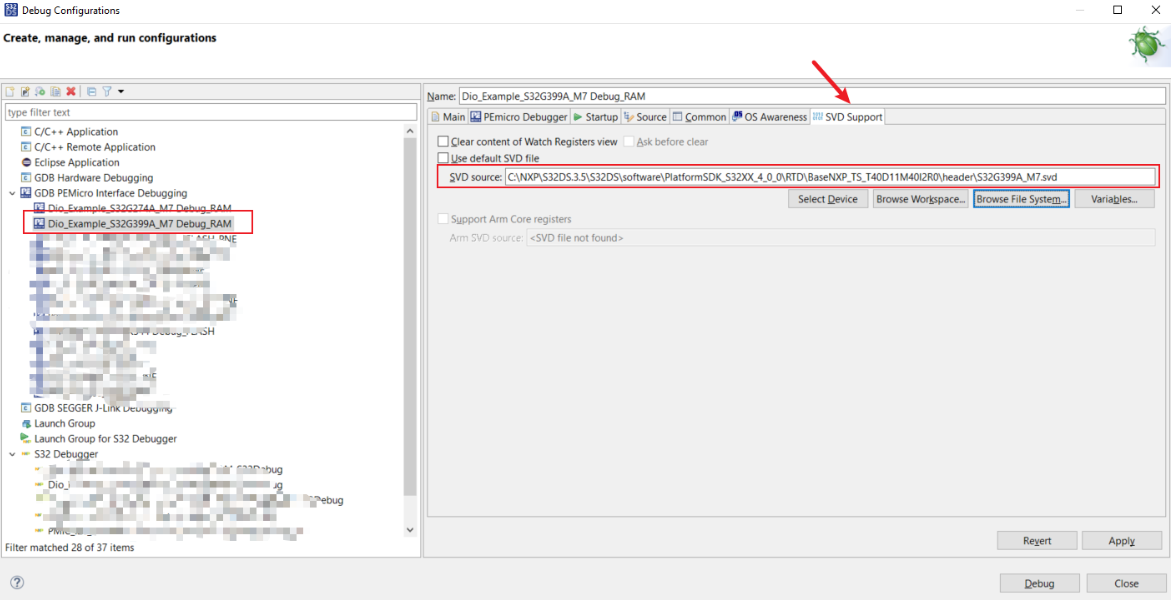This screenshot has width=1171, height=600.
Task: Click the Debug button
Action: [1040, 584]
